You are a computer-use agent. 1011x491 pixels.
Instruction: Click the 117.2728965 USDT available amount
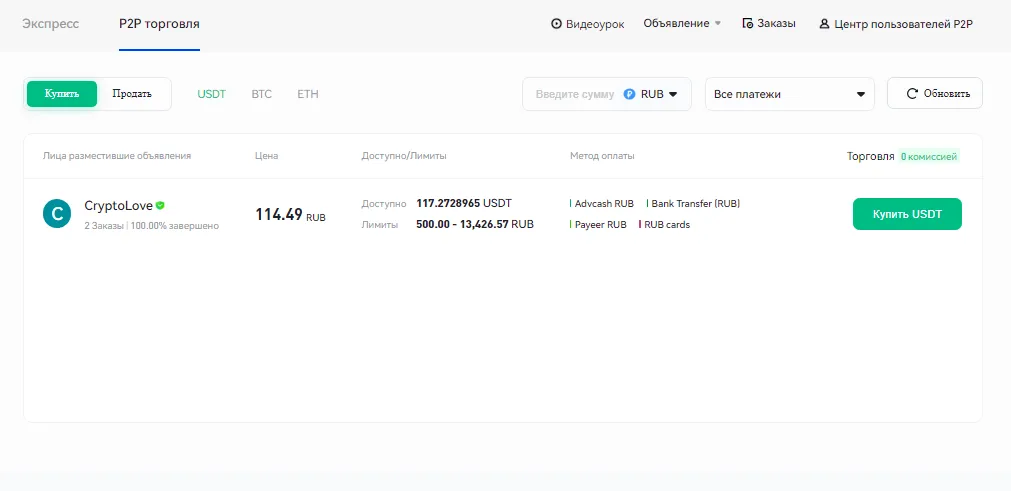point(464,204)
